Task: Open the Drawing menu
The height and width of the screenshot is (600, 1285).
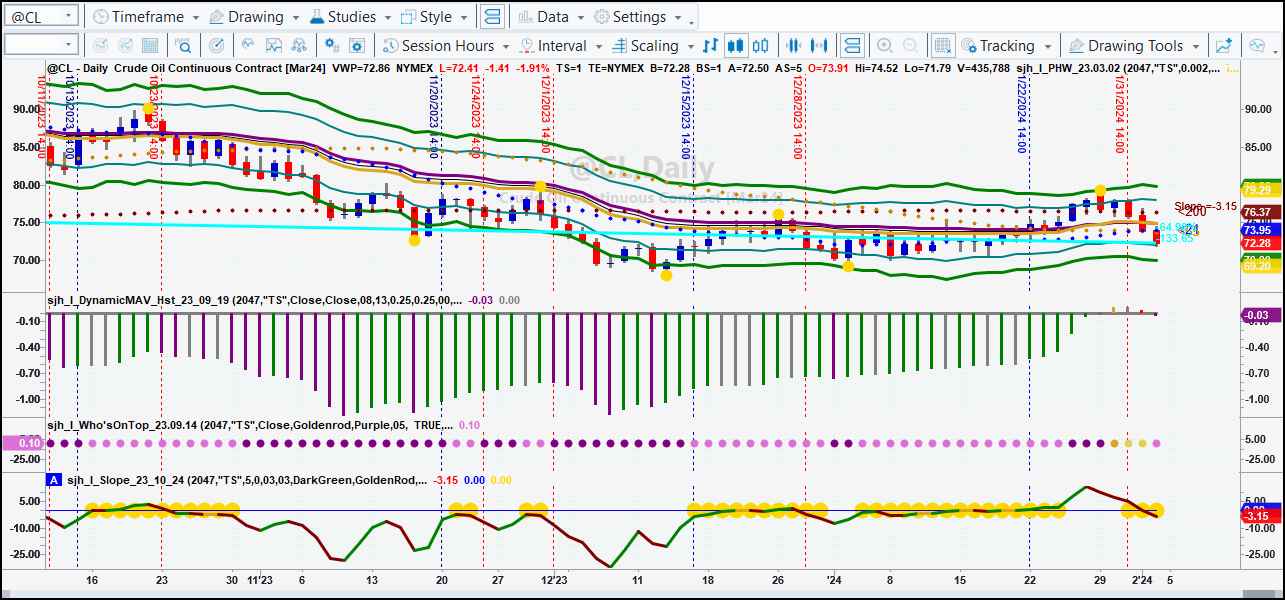Action: tap(254, 17)
